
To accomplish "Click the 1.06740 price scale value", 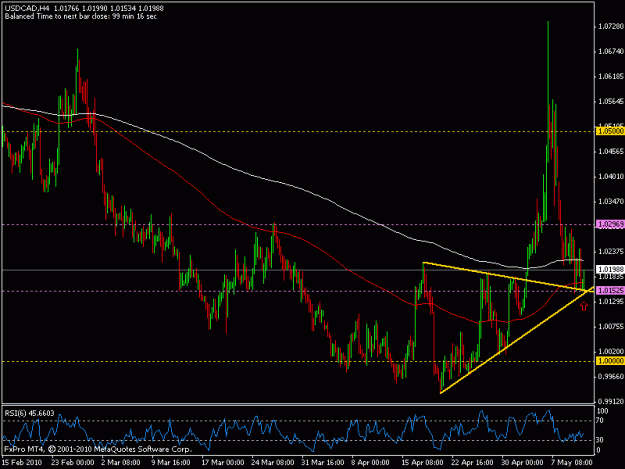I will pos(610,51).
